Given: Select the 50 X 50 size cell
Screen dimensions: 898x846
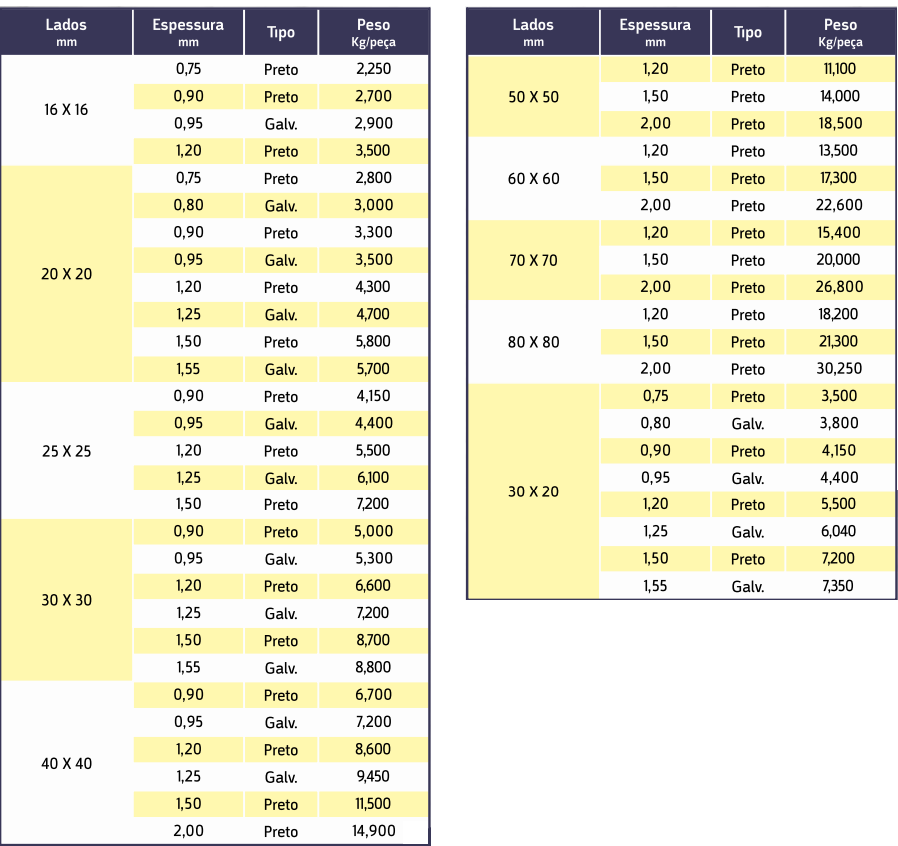Looking at the screenshot, I should 533,97.
